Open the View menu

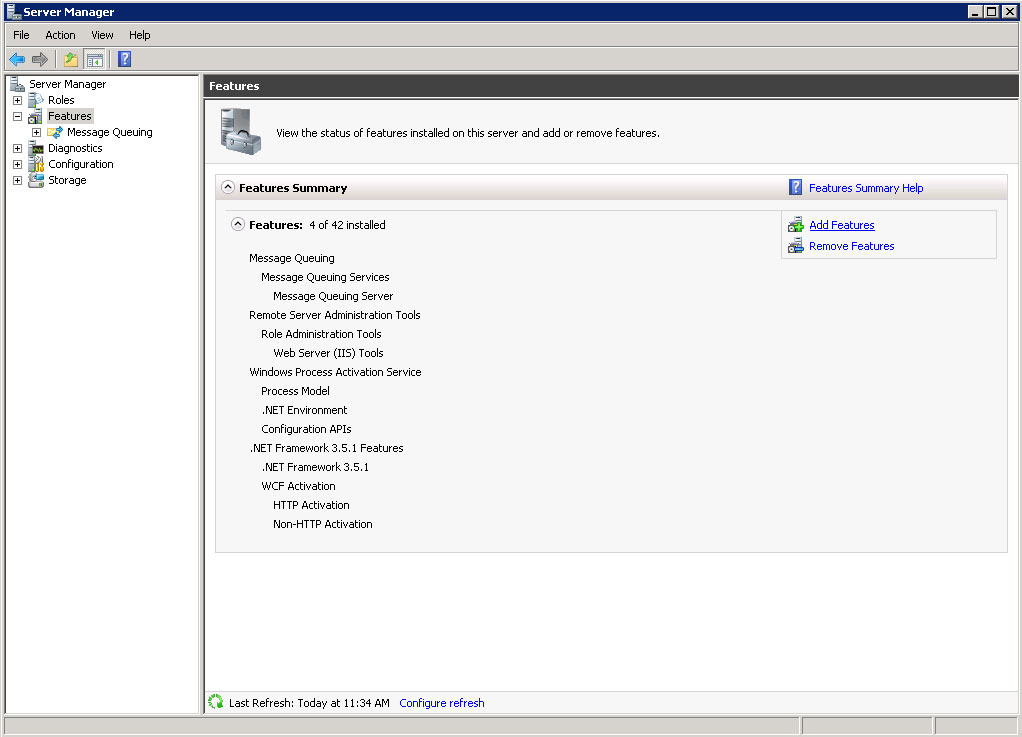click(x=102, y=35)
